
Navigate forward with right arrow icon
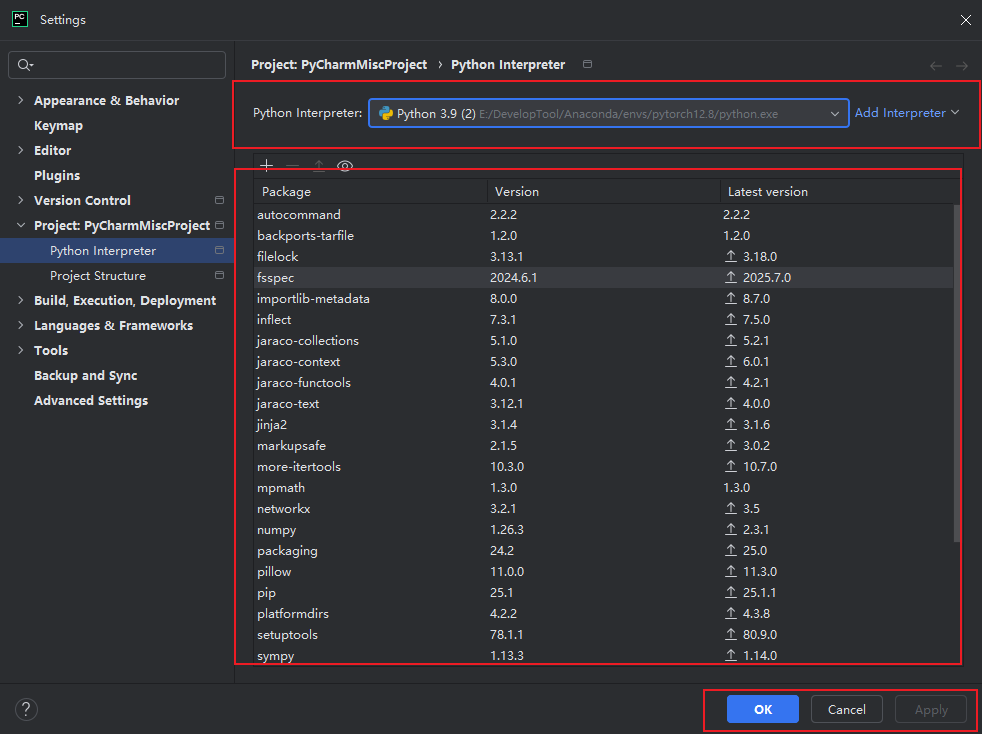(961, 66)
